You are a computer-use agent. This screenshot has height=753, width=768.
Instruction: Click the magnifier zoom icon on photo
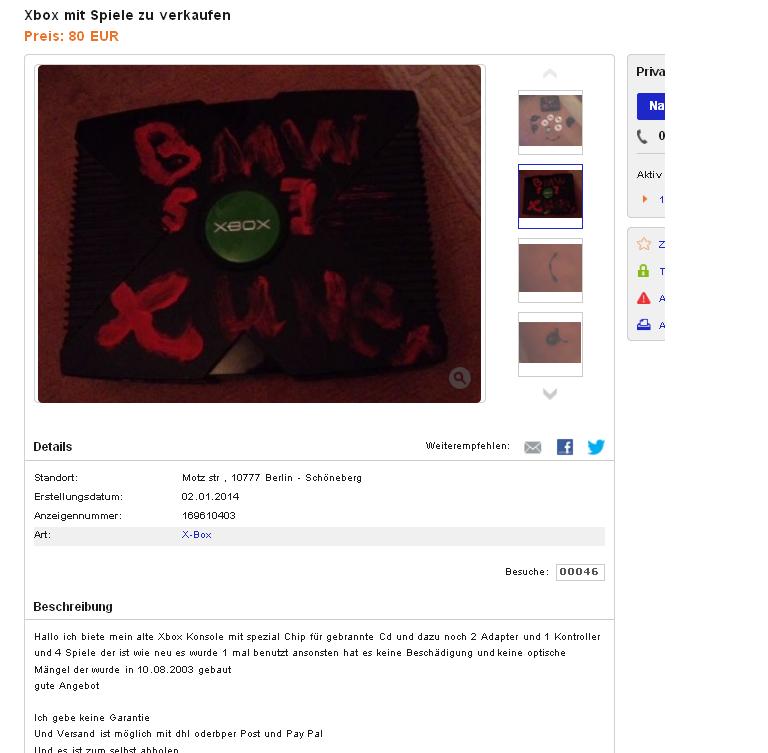[459, 378]
